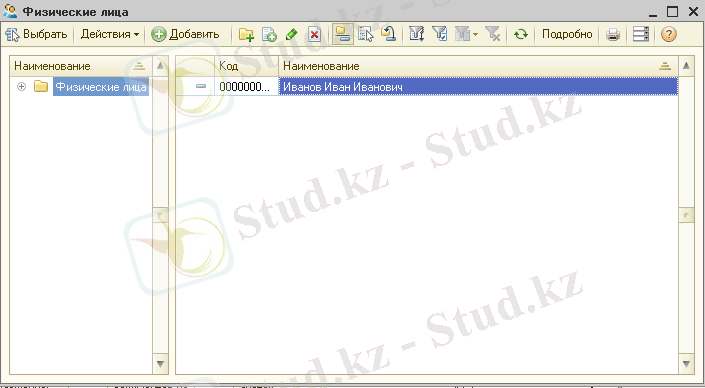Image resolution: width=705 pixels, height=388 pixels.
Task: Click the move to group icon
Action: (x=388, y=35)
